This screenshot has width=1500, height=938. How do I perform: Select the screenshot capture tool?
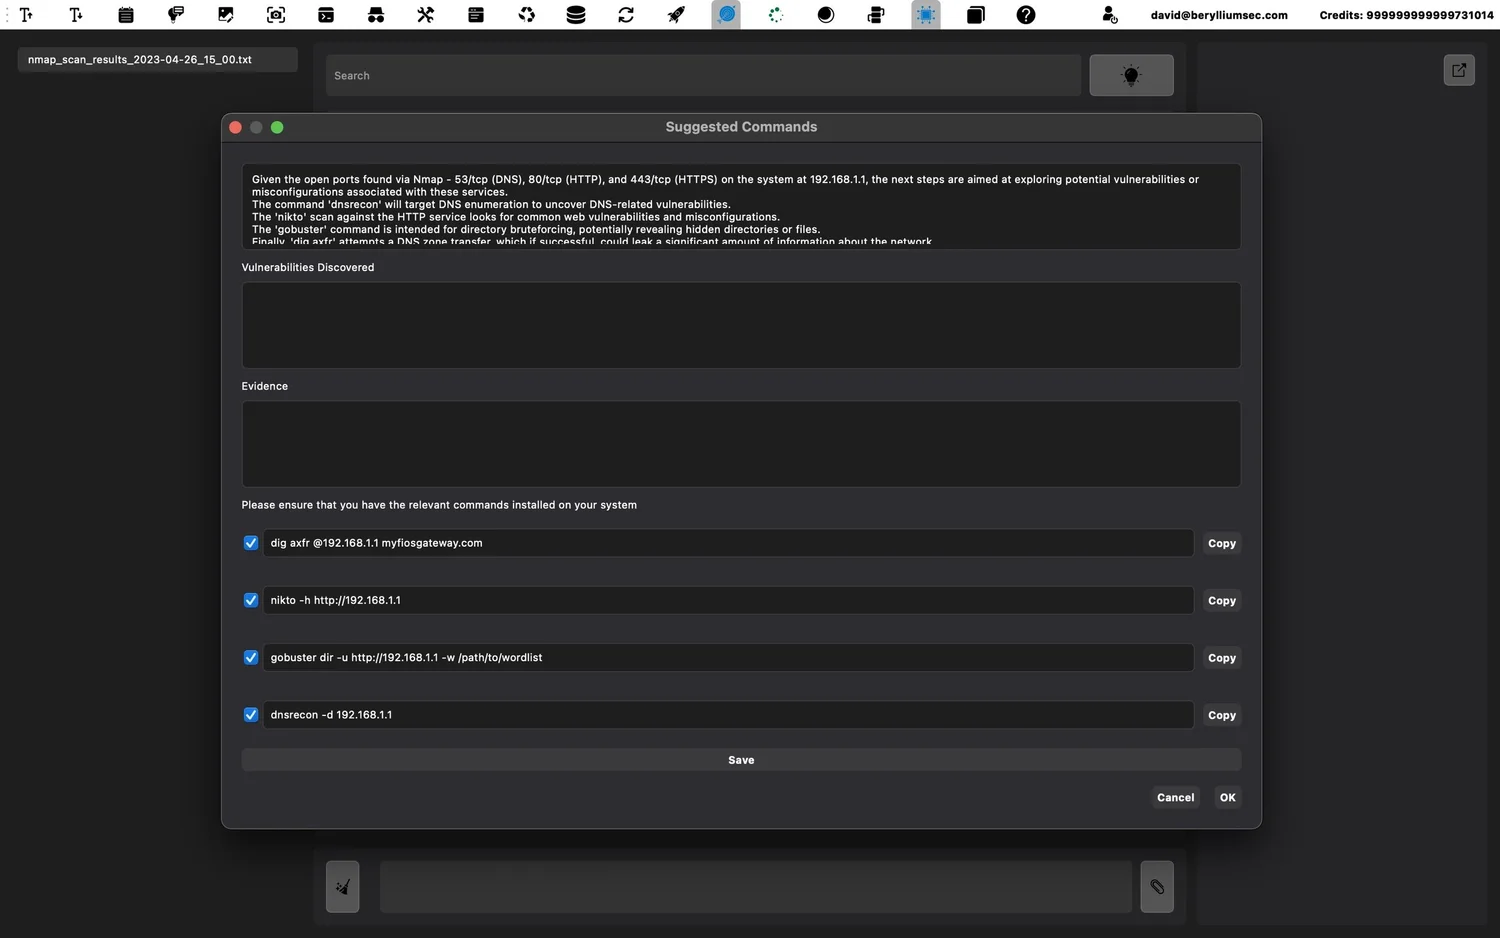[x=275, y=15]
